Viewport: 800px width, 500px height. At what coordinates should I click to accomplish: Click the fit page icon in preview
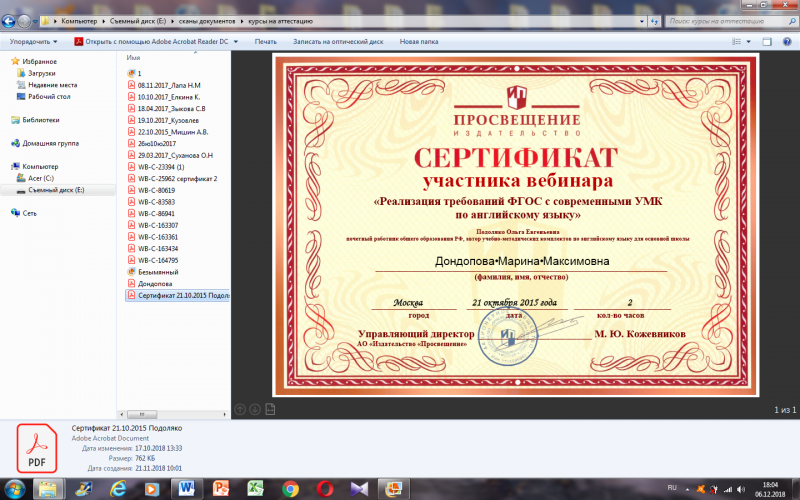(270, 409)
